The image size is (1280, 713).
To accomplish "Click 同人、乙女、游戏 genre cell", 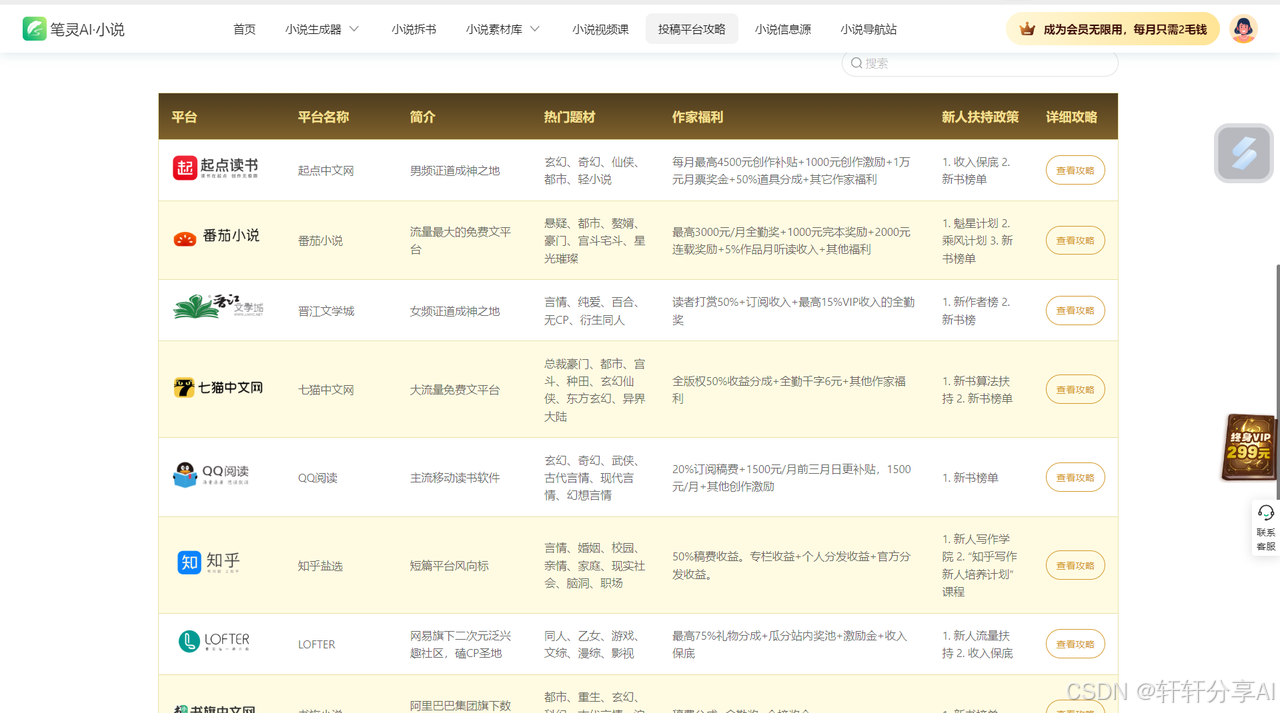I will point(591,644).
